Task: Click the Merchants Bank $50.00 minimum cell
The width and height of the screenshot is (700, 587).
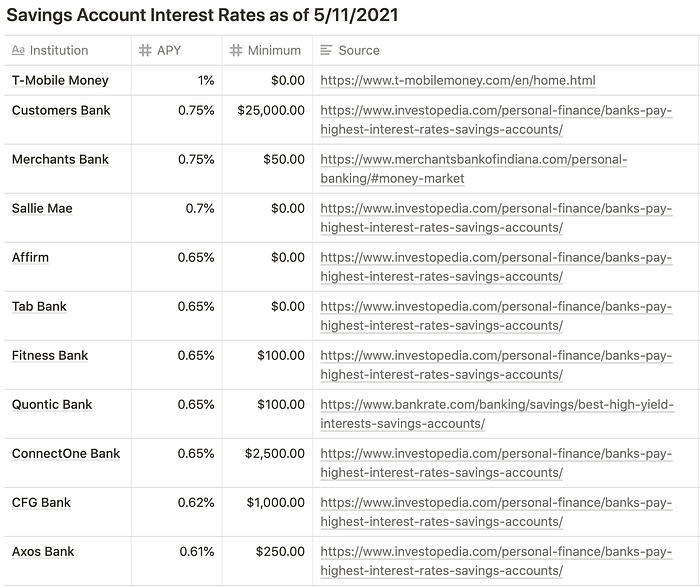Action: (x=285, y=160)
